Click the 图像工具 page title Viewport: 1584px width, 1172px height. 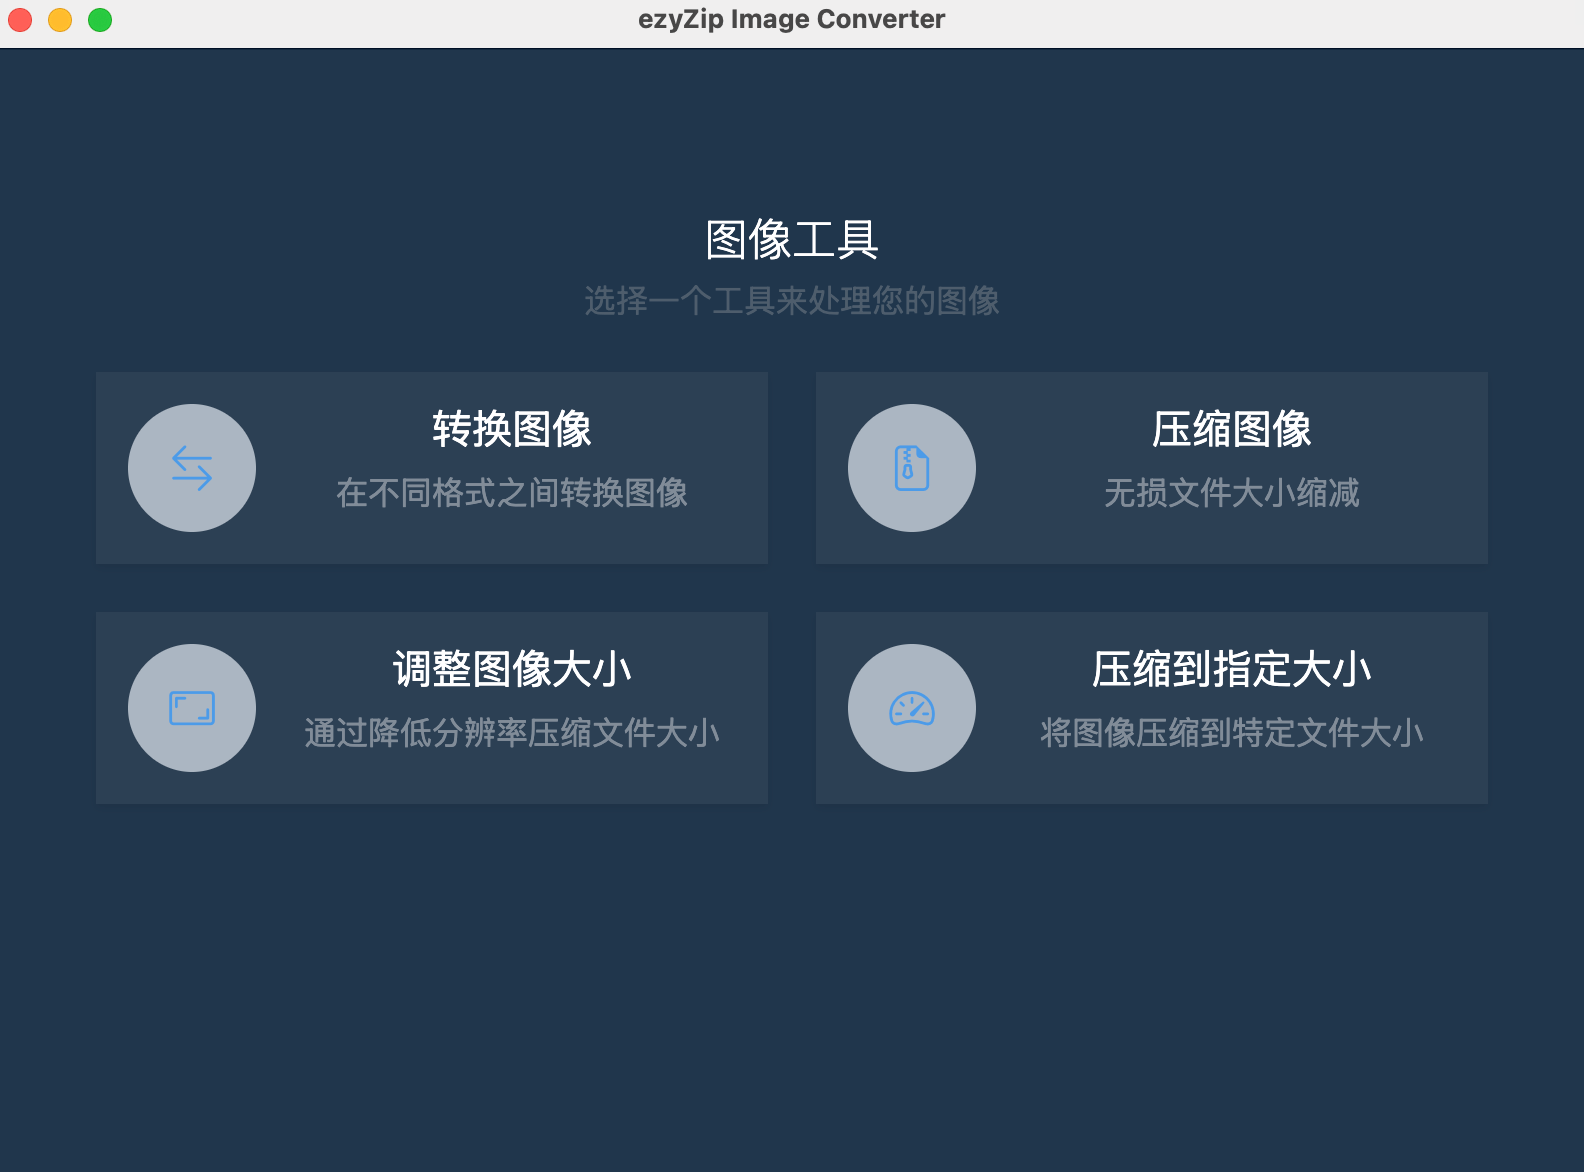click(x=792, y=240)
